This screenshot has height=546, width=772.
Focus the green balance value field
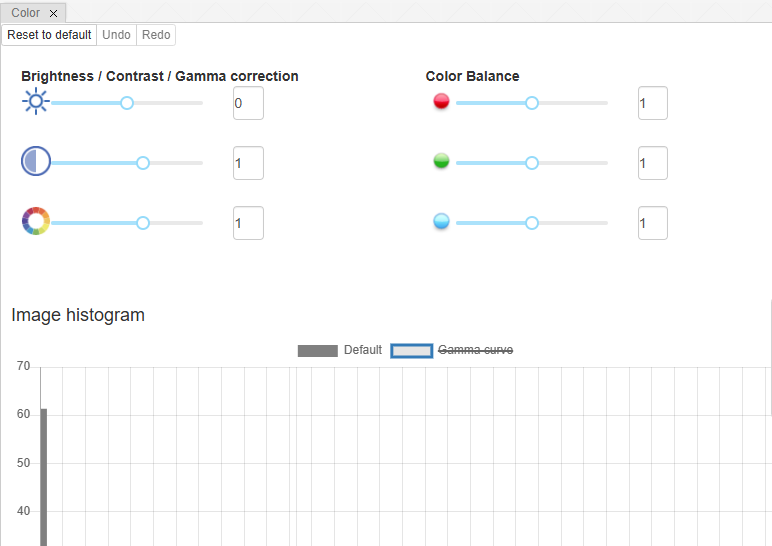click(x=652, y=163)
